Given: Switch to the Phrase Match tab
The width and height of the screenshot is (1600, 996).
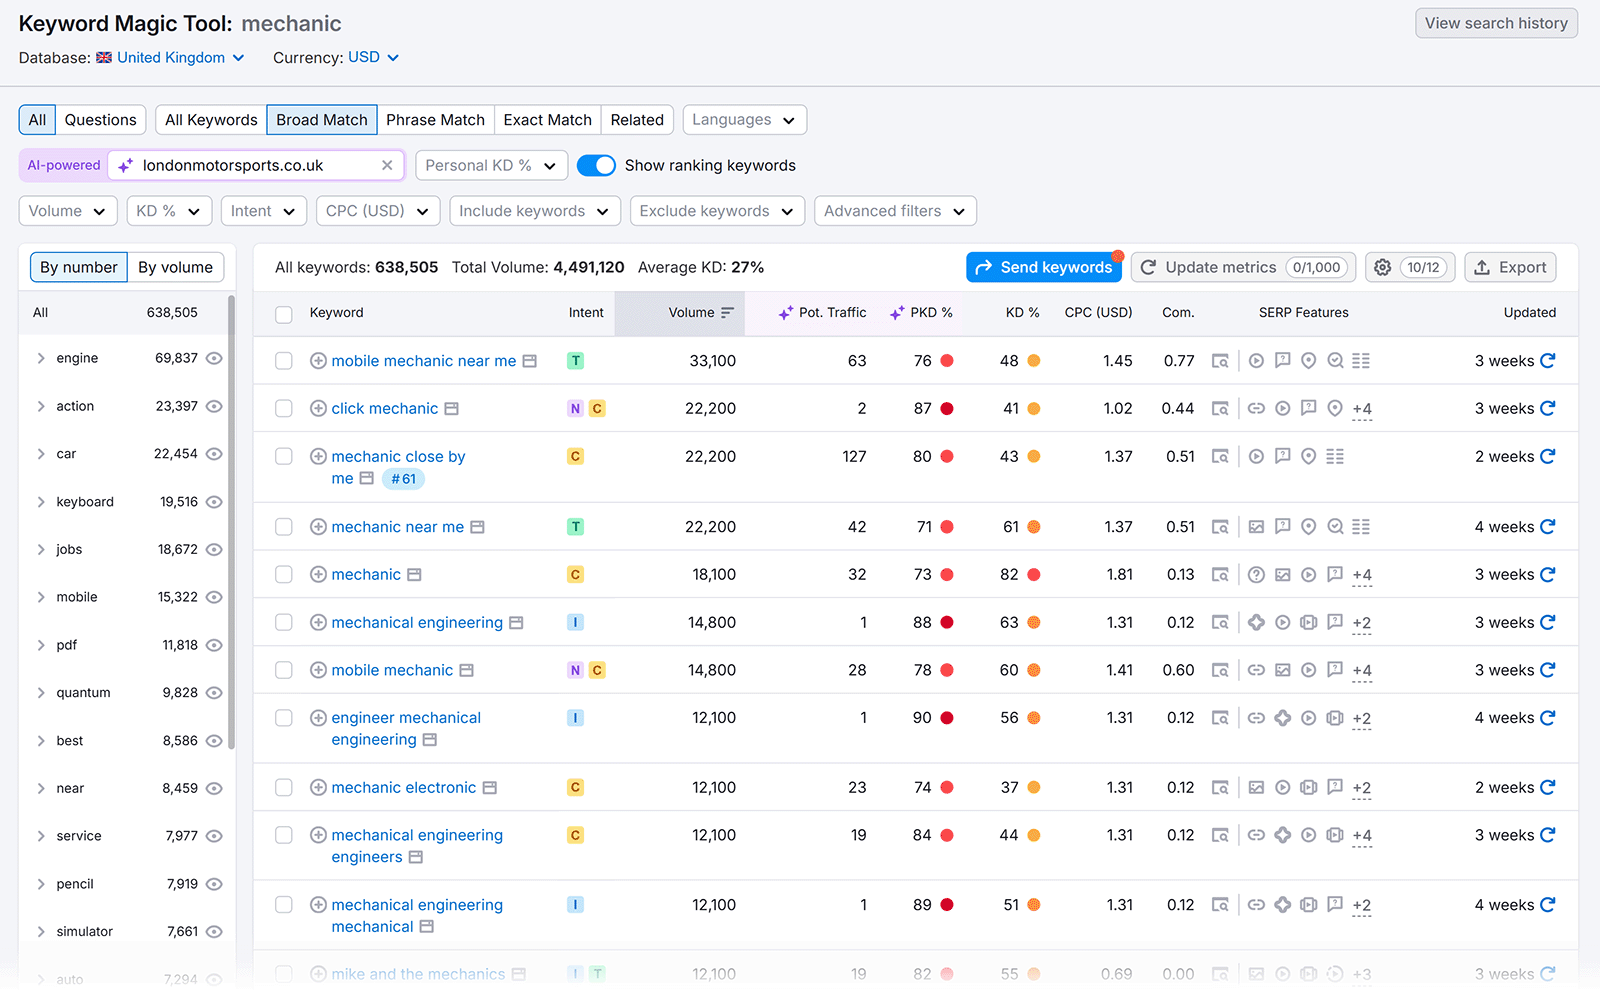Looking at the screenshot, I should tap(436, 119).
